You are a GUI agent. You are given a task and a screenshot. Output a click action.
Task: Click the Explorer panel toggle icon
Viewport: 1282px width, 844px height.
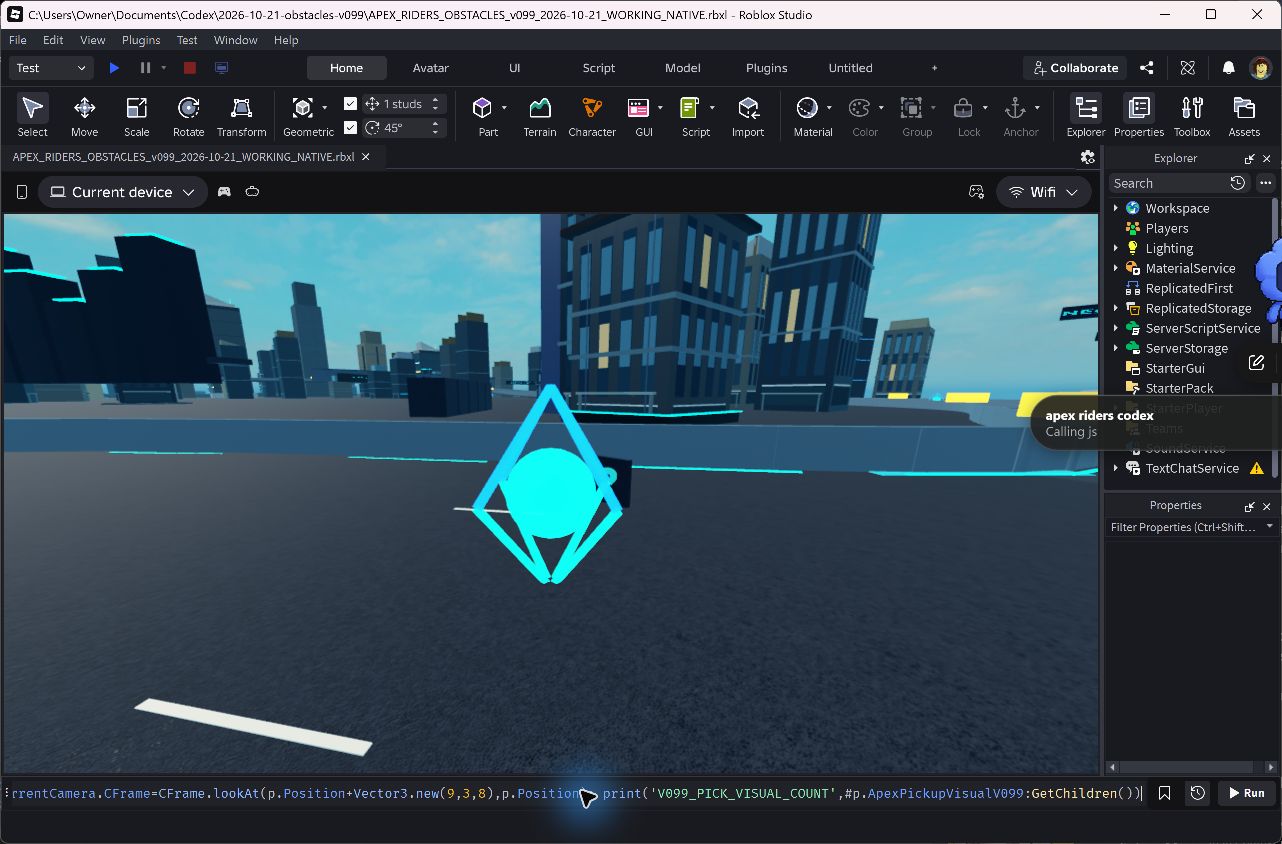click(1086, 108)
